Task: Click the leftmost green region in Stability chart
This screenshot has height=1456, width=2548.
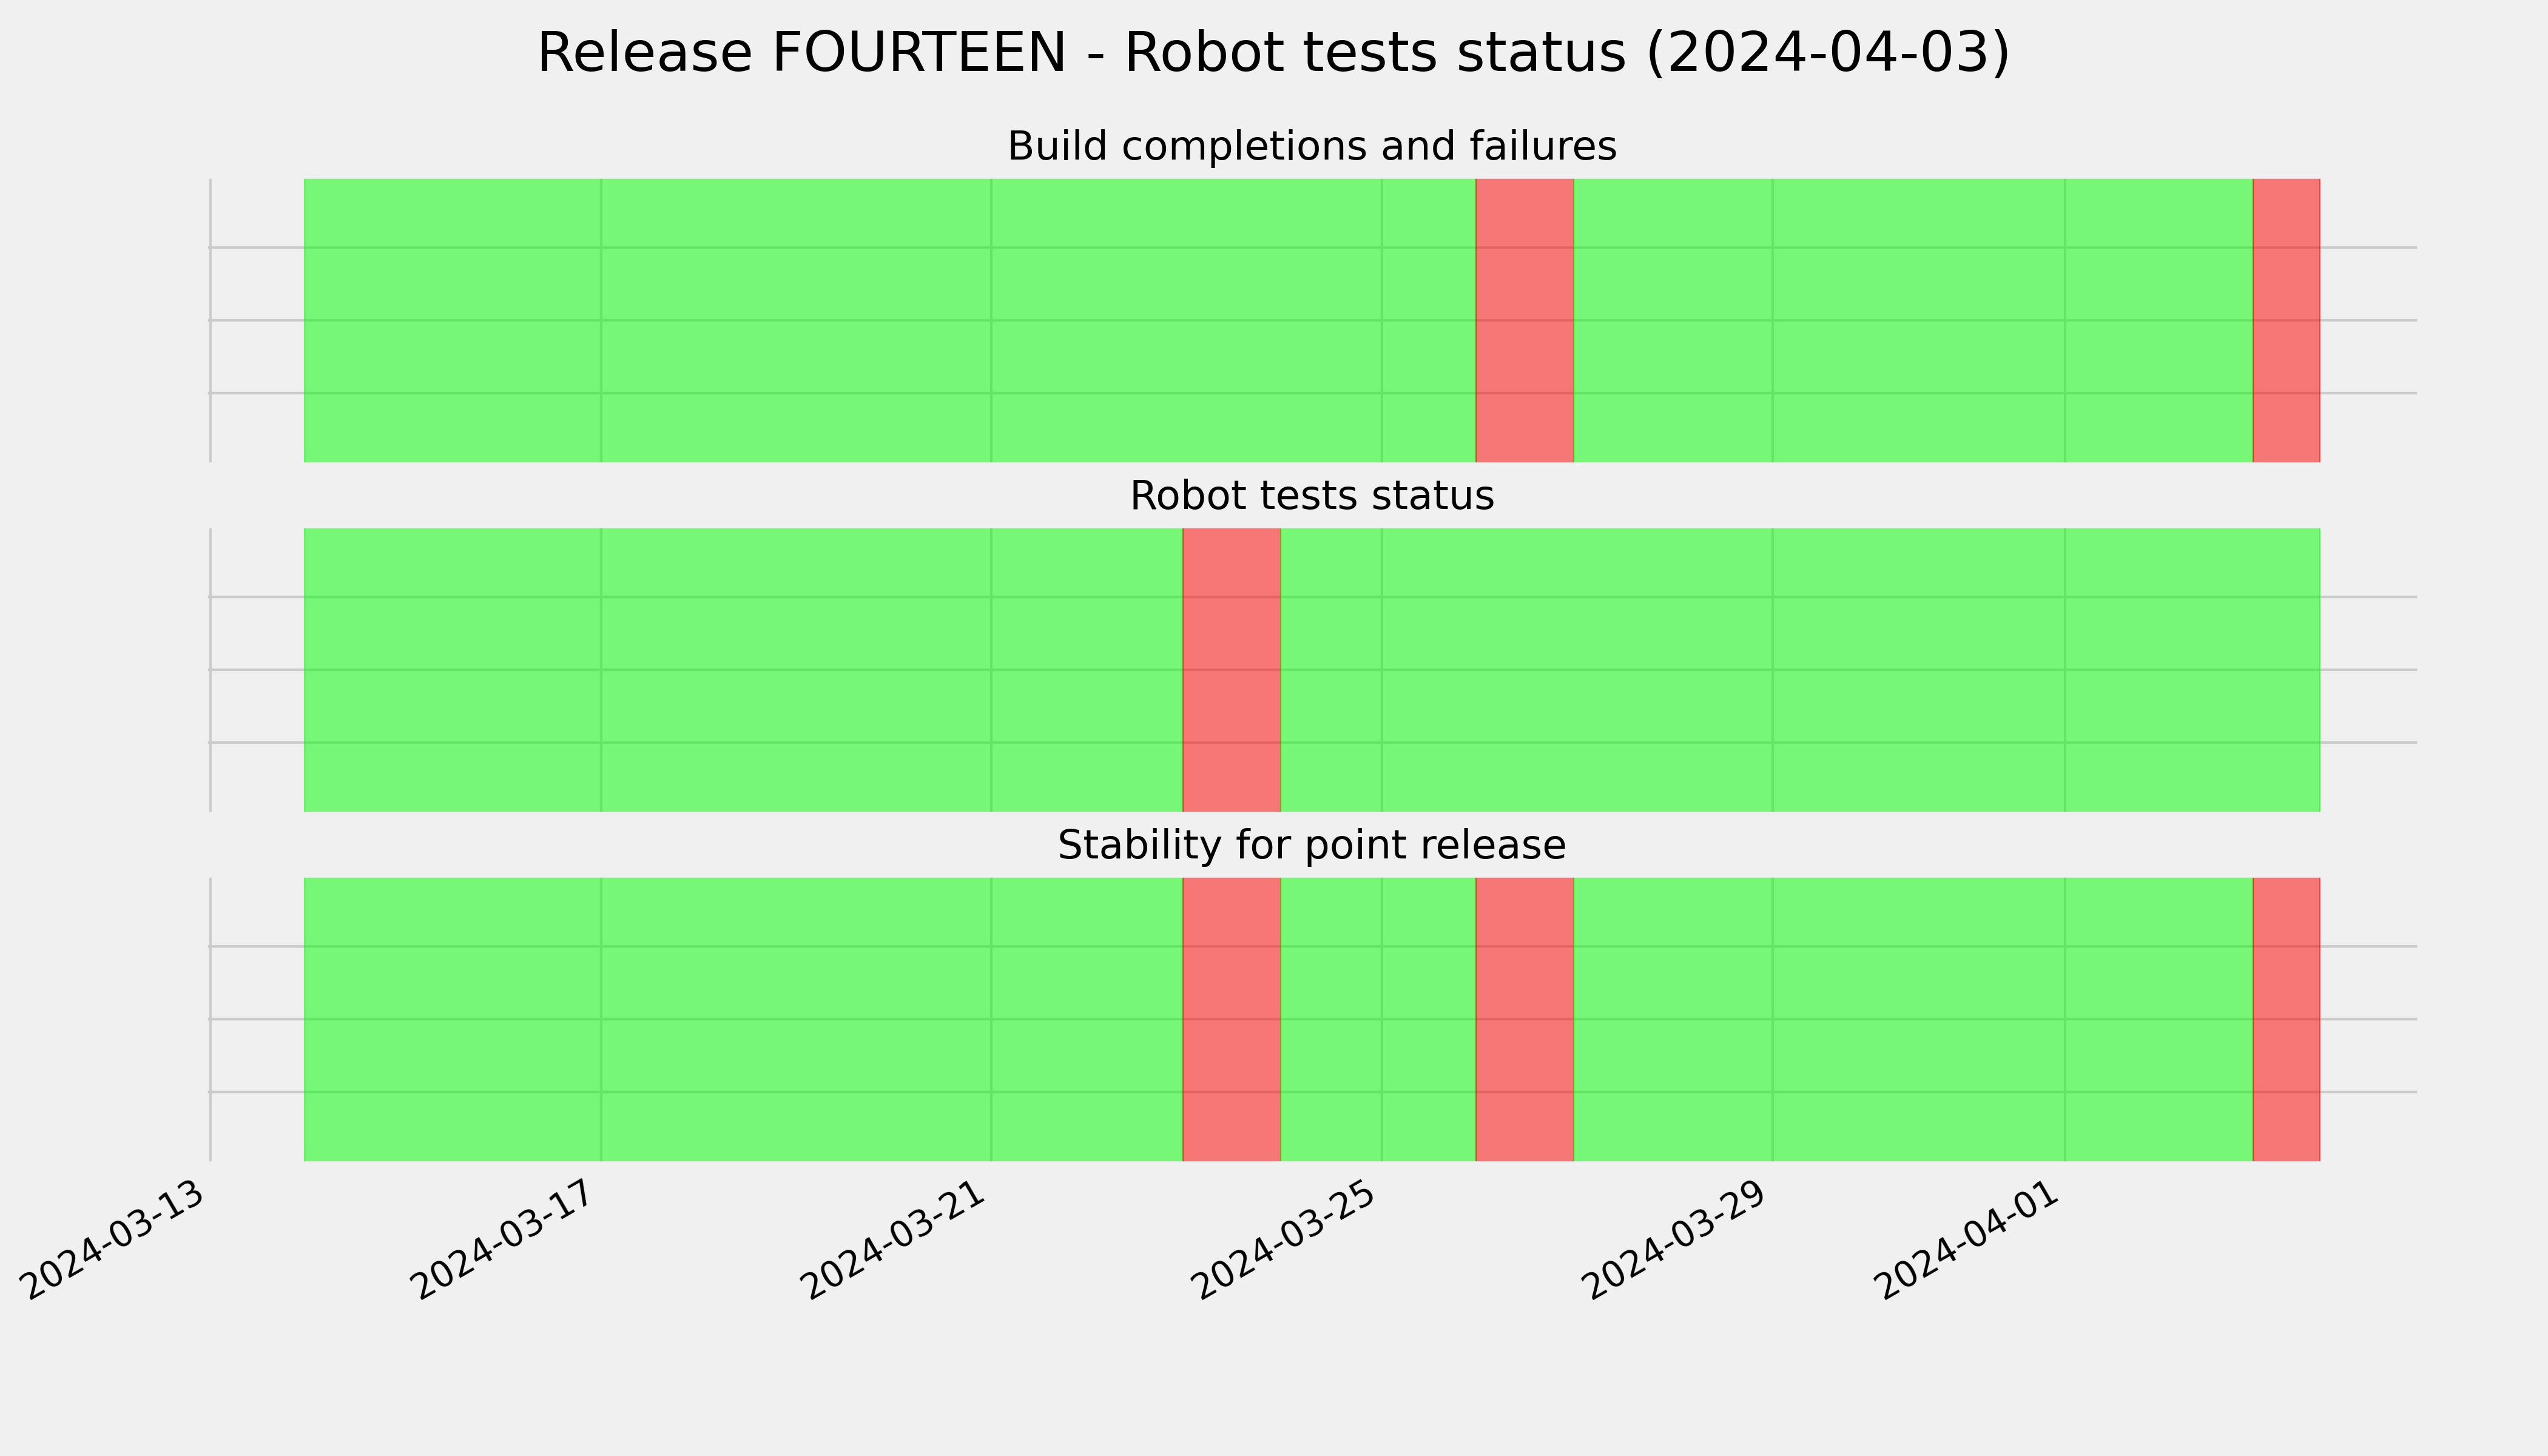Action: coord(743,1019)
